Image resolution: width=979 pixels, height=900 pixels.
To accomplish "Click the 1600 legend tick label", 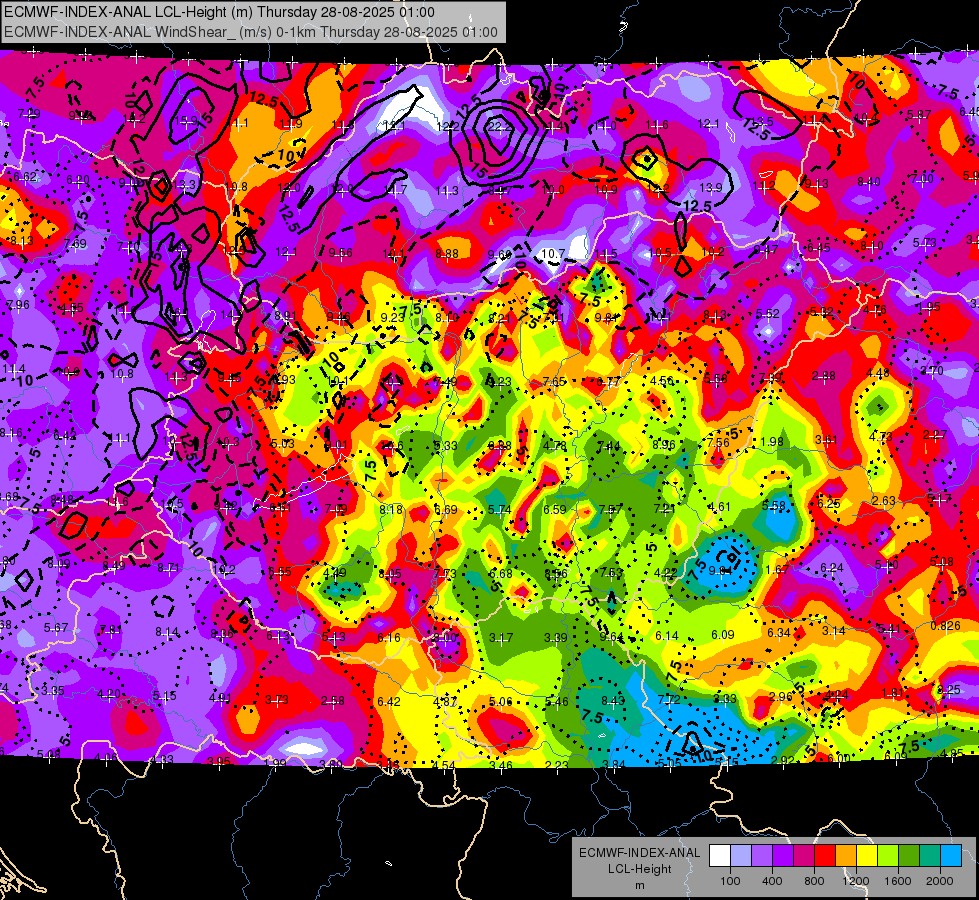I will (898, 881).
